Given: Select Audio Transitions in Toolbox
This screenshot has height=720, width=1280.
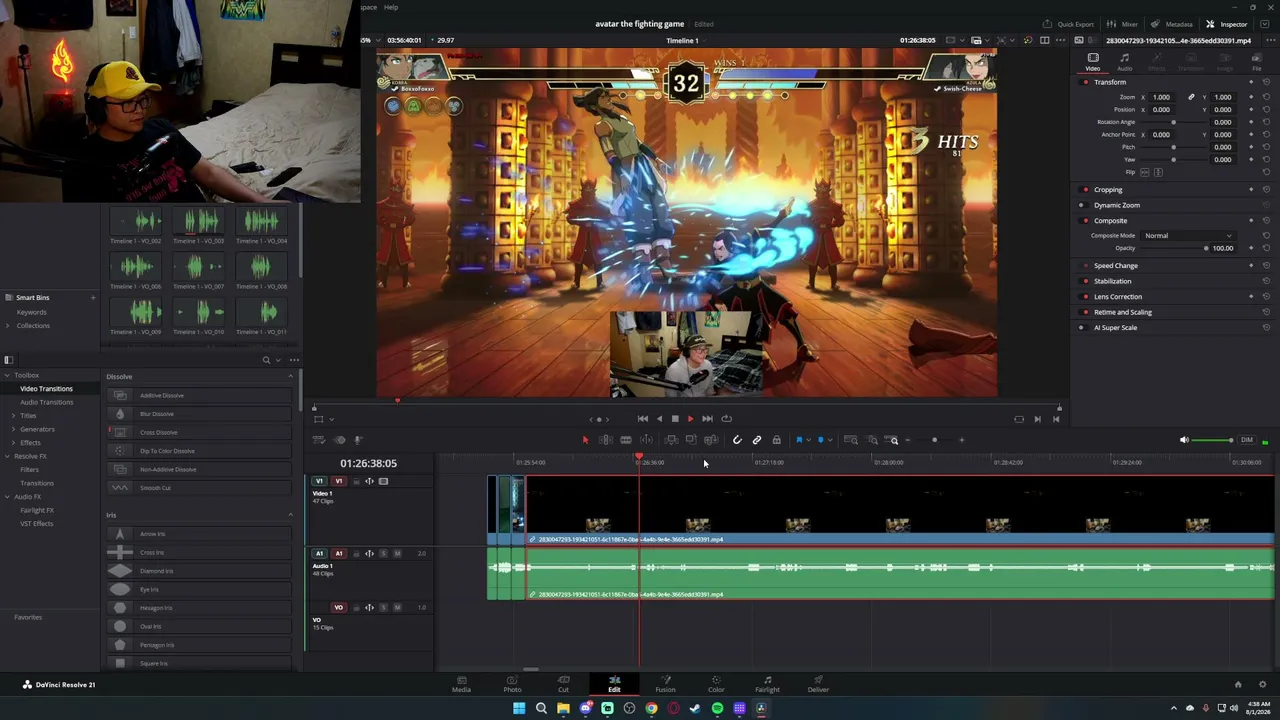Looking at the screenshot, I should pyautogui.click(x=46, y=402).
